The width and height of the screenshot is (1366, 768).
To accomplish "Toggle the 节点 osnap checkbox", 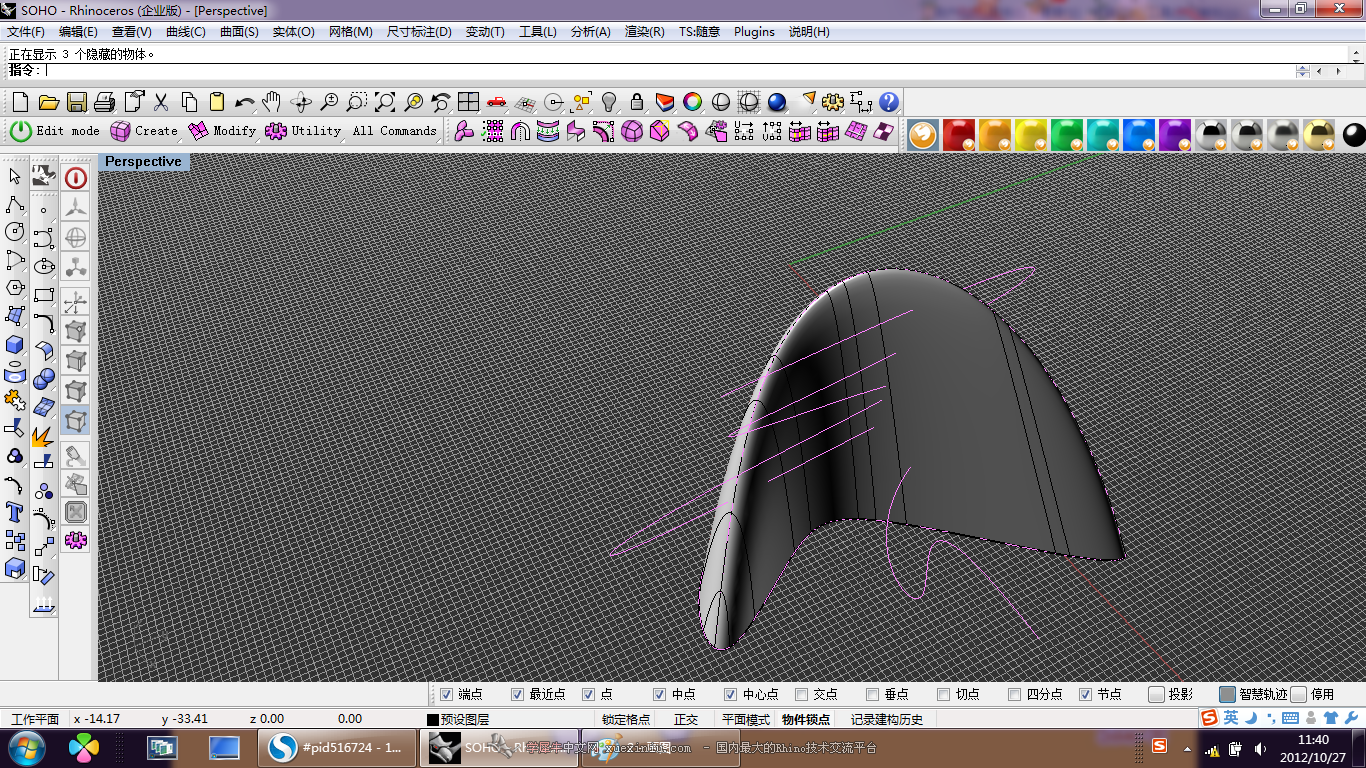I will coord(1086,694).
